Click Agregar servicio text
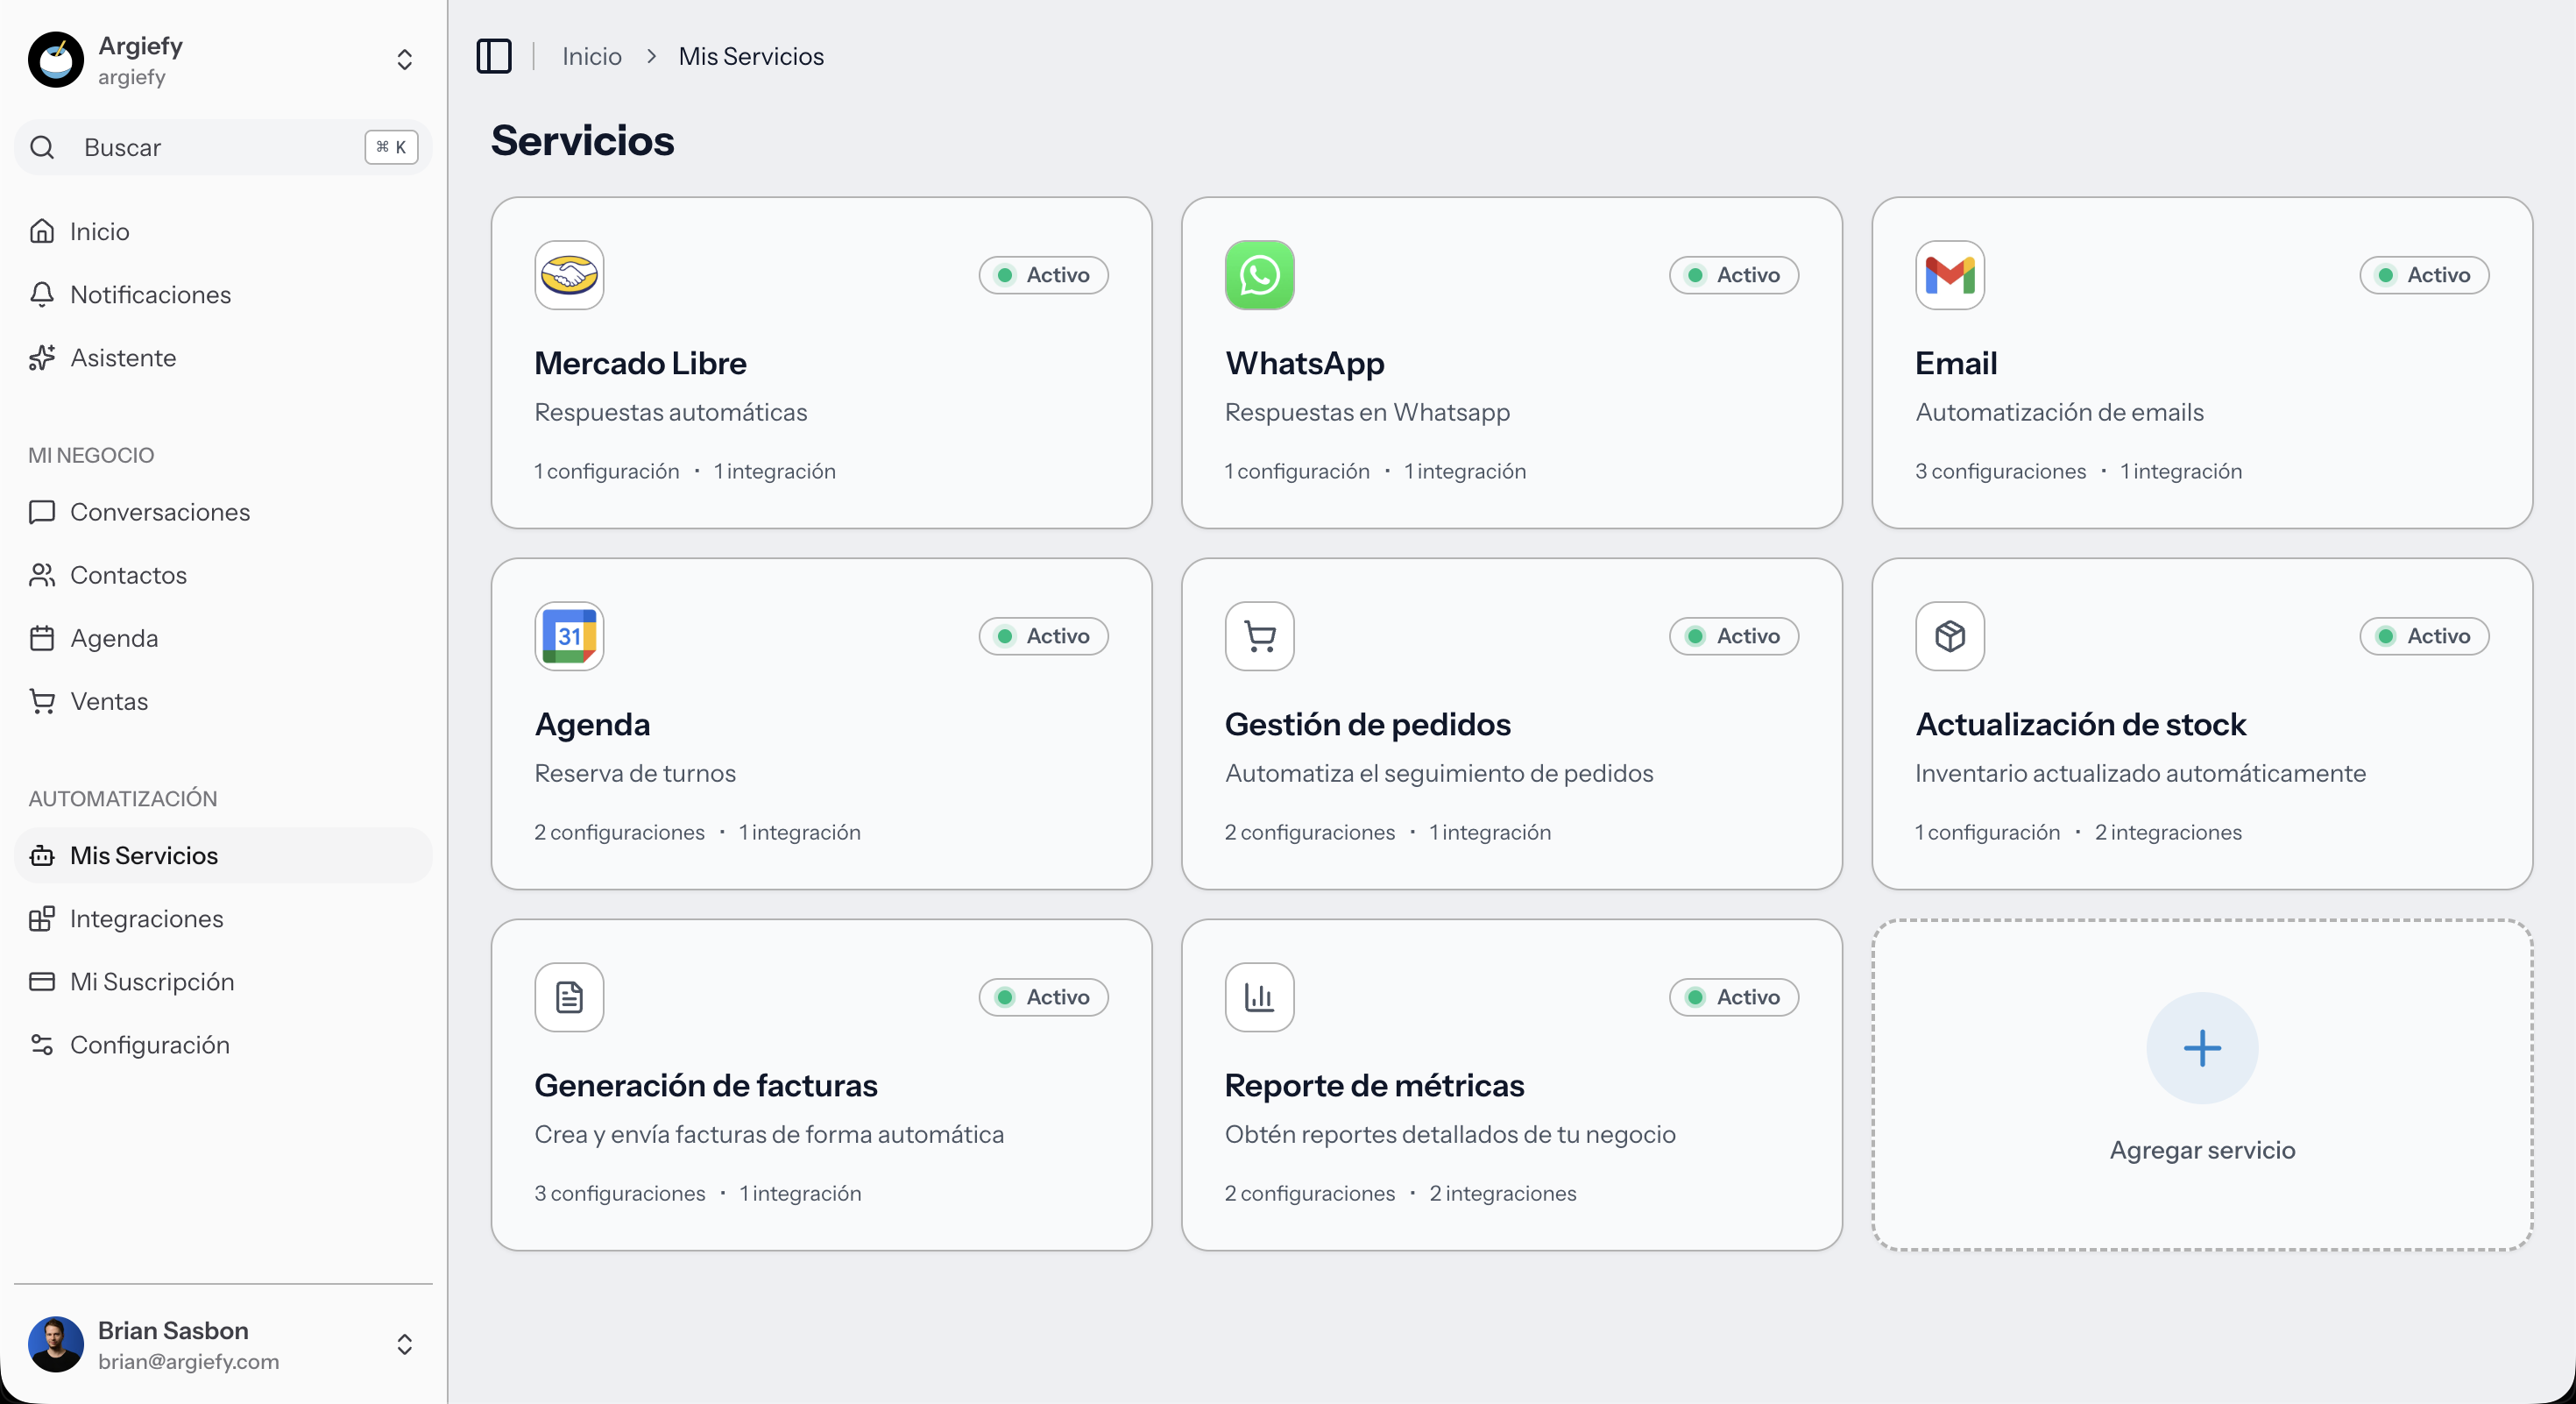This screenshot has height=1404, width=2576. click(2201, 1150)
